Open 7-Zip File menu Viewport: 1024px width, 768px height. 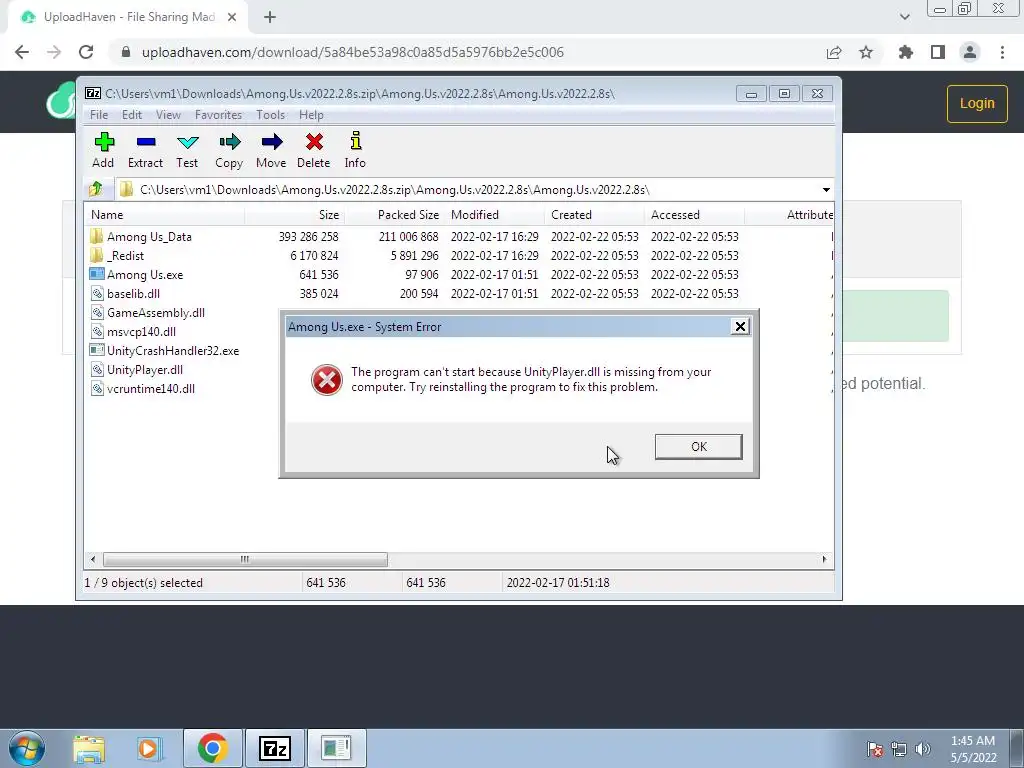(99, 115)
